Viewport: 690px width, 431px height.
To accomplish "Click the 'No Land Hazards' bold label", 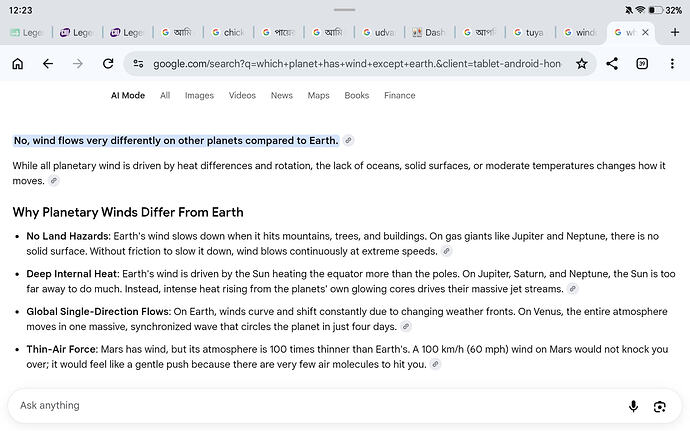I will tap(68, 236).
